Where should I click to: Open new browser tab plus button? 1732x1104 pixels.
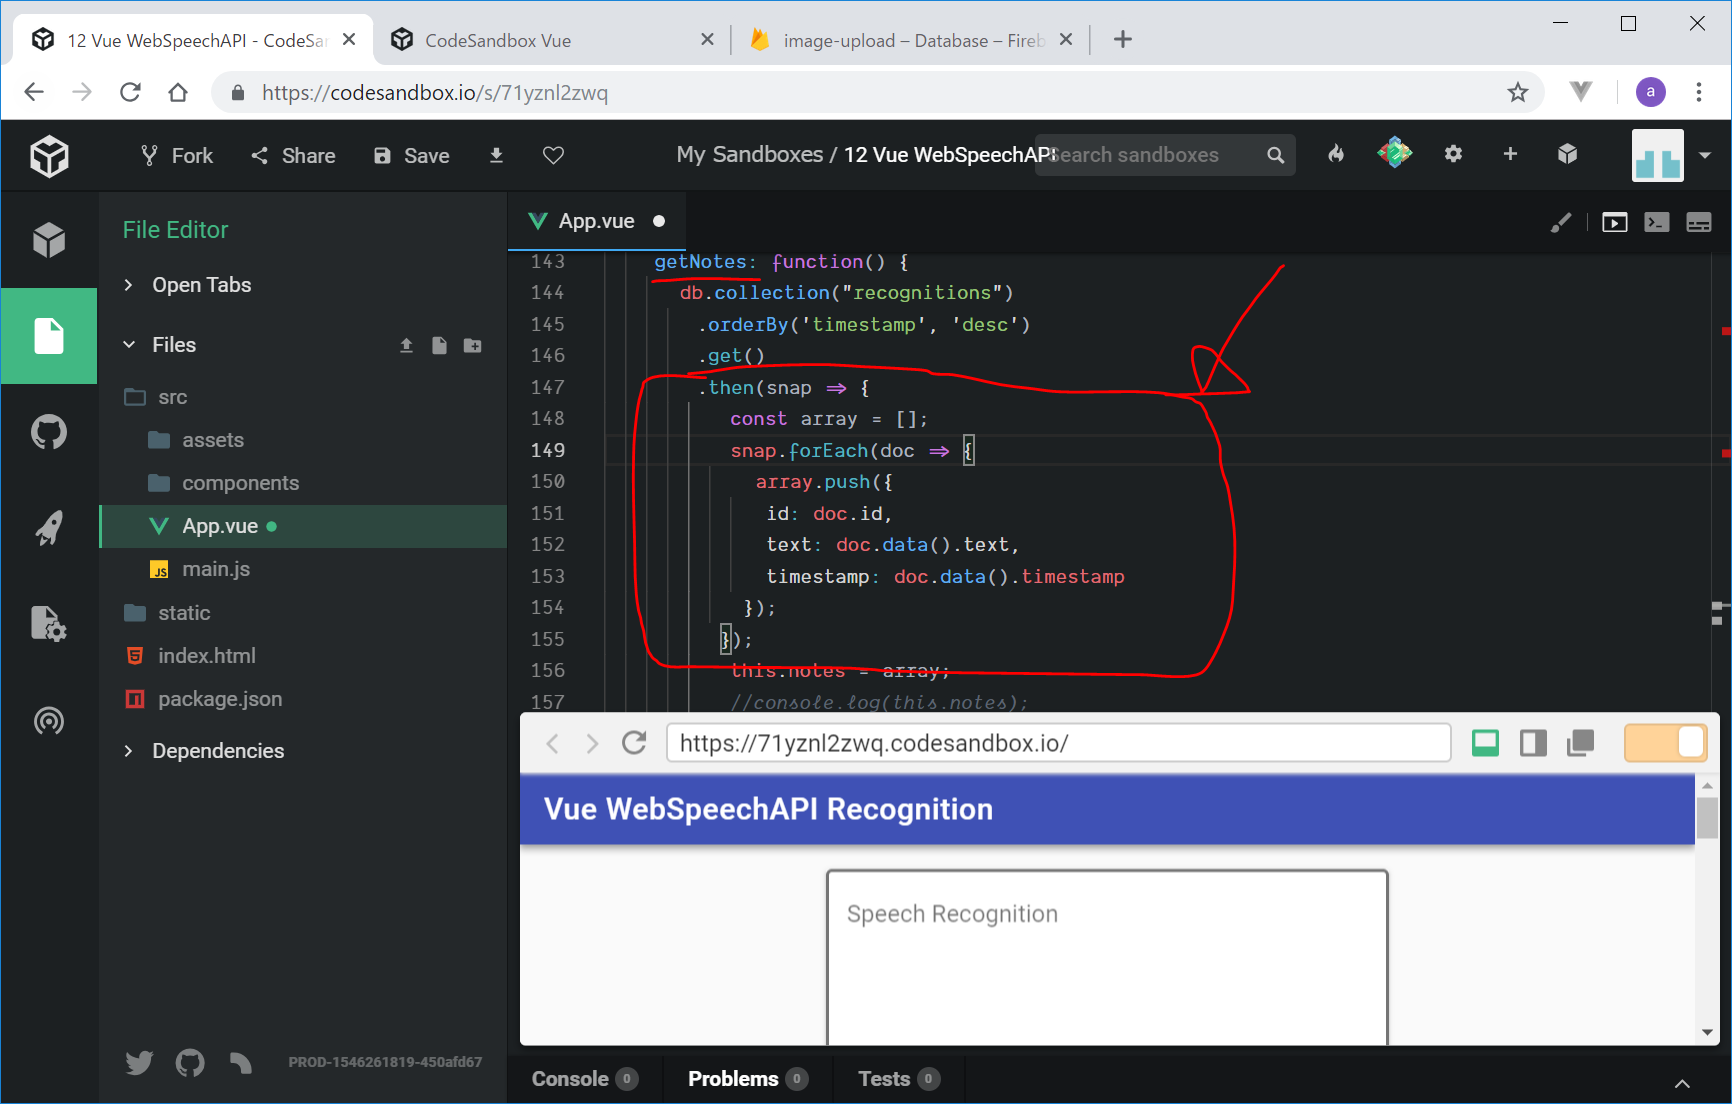click(1123, 39)
